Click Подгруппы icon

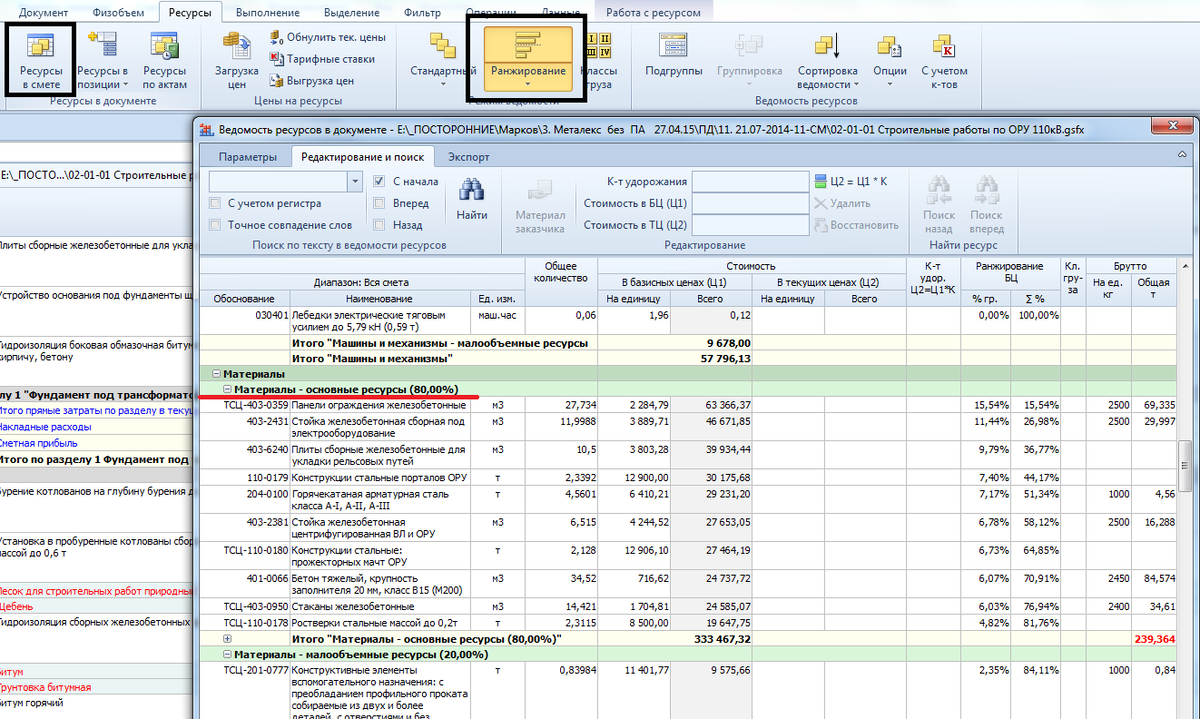[672, 57]
